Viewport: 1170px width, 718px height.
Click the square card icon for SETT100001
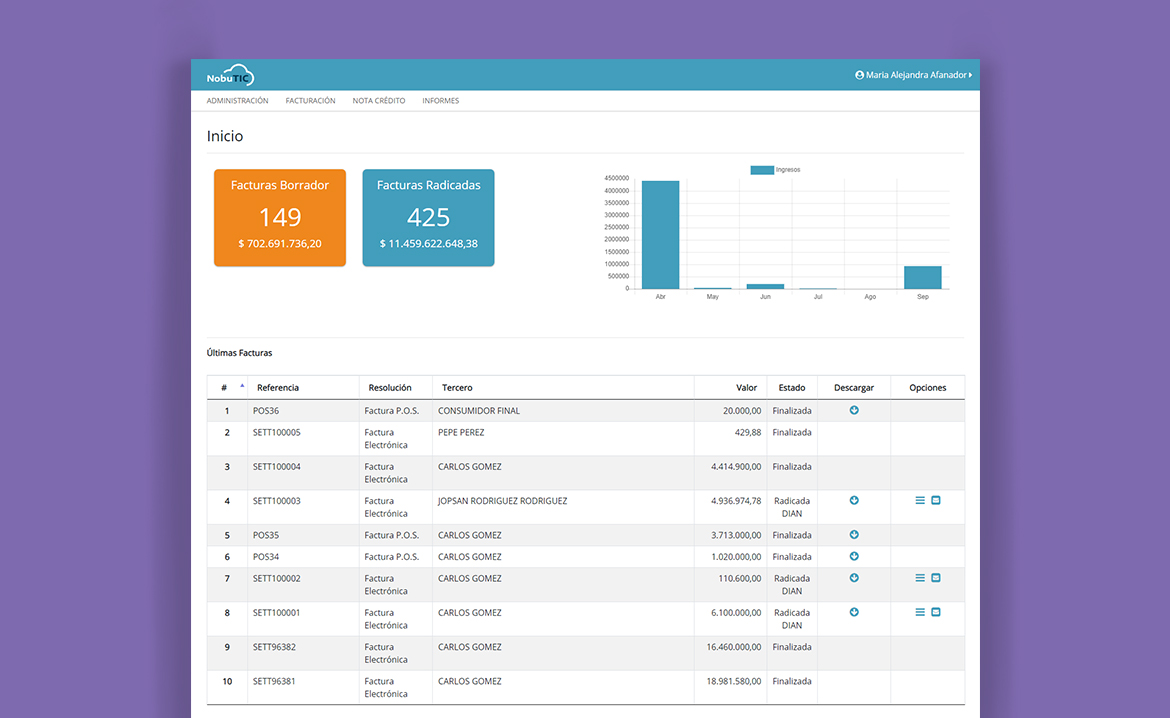click(x=936, y=613)
